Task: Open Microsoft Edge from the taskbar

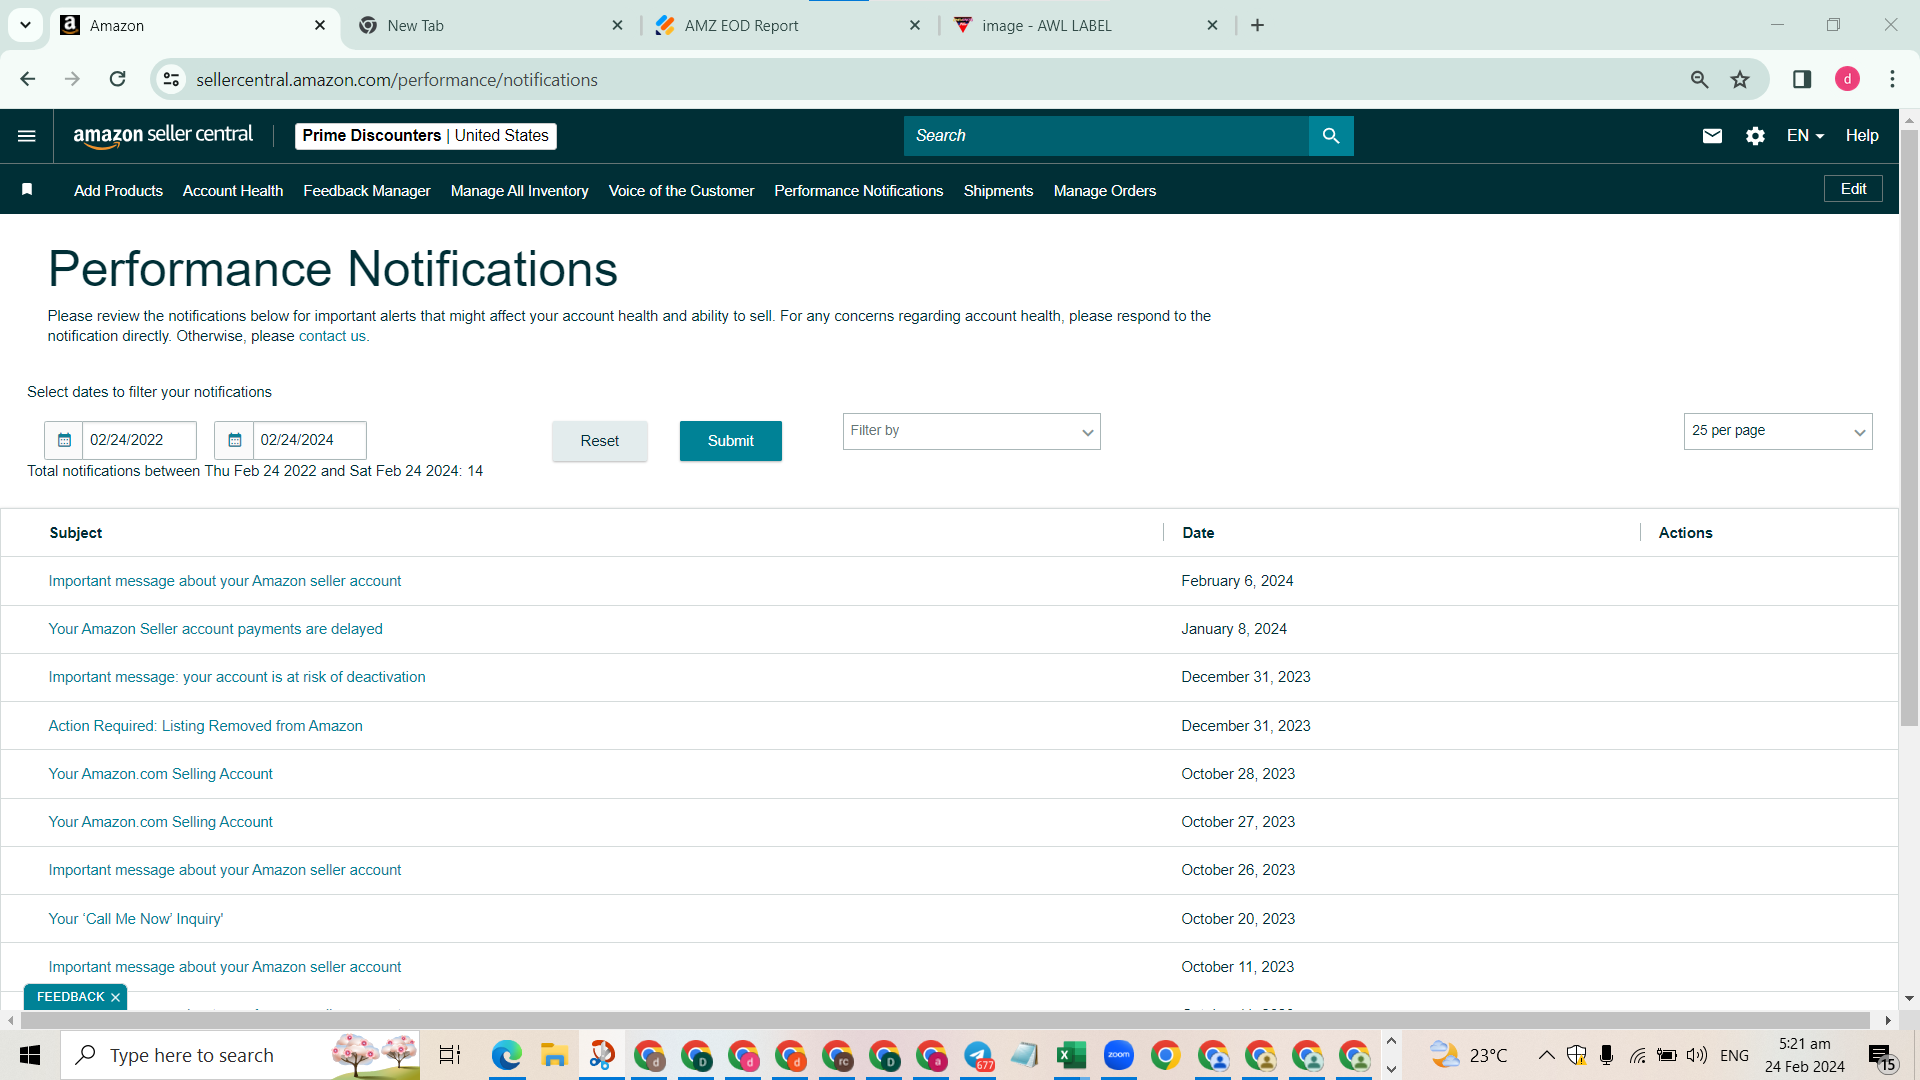Action: point(507,1055)
